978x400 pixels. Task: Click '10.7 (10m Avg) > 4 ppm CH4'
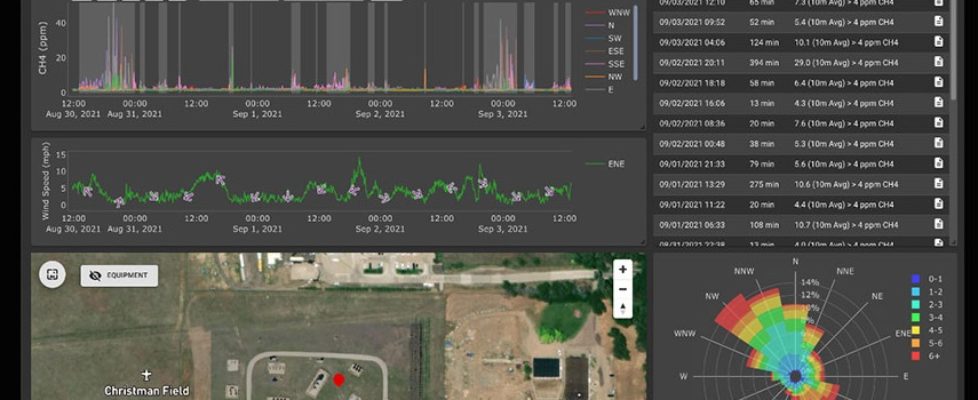coord(846,225)
